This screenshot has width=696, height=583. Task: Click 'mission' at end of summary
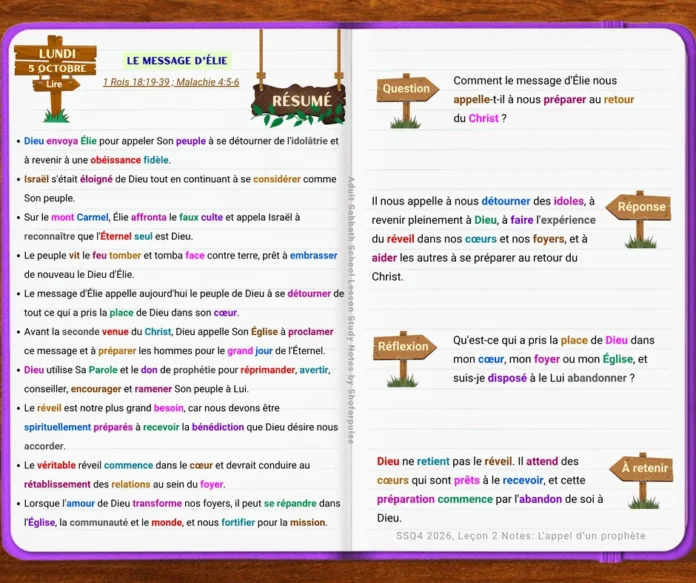pyautogui.click(x=308, y=523)
